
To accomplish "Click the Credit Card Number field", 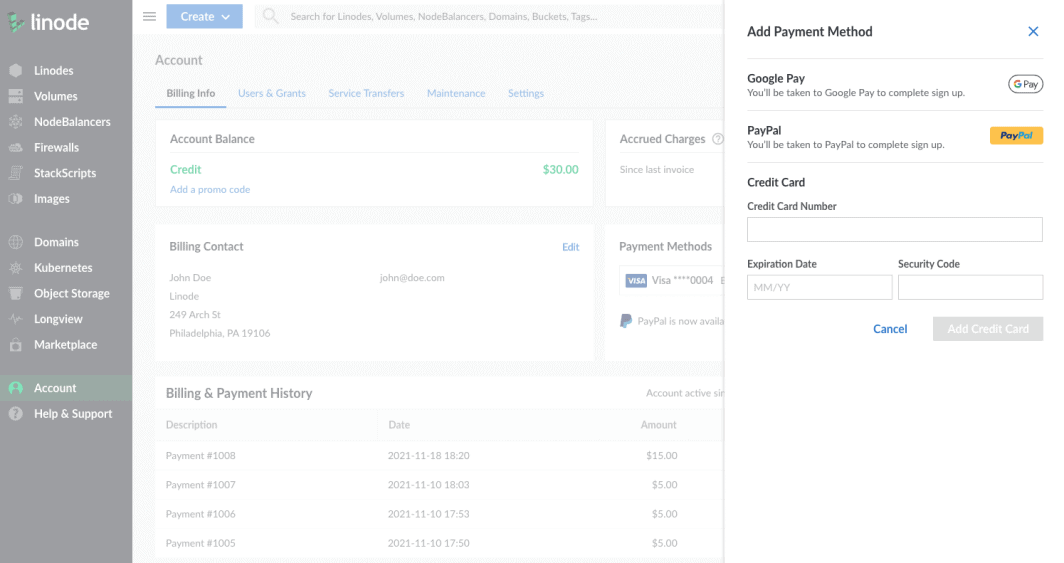I will click(894, 230).
